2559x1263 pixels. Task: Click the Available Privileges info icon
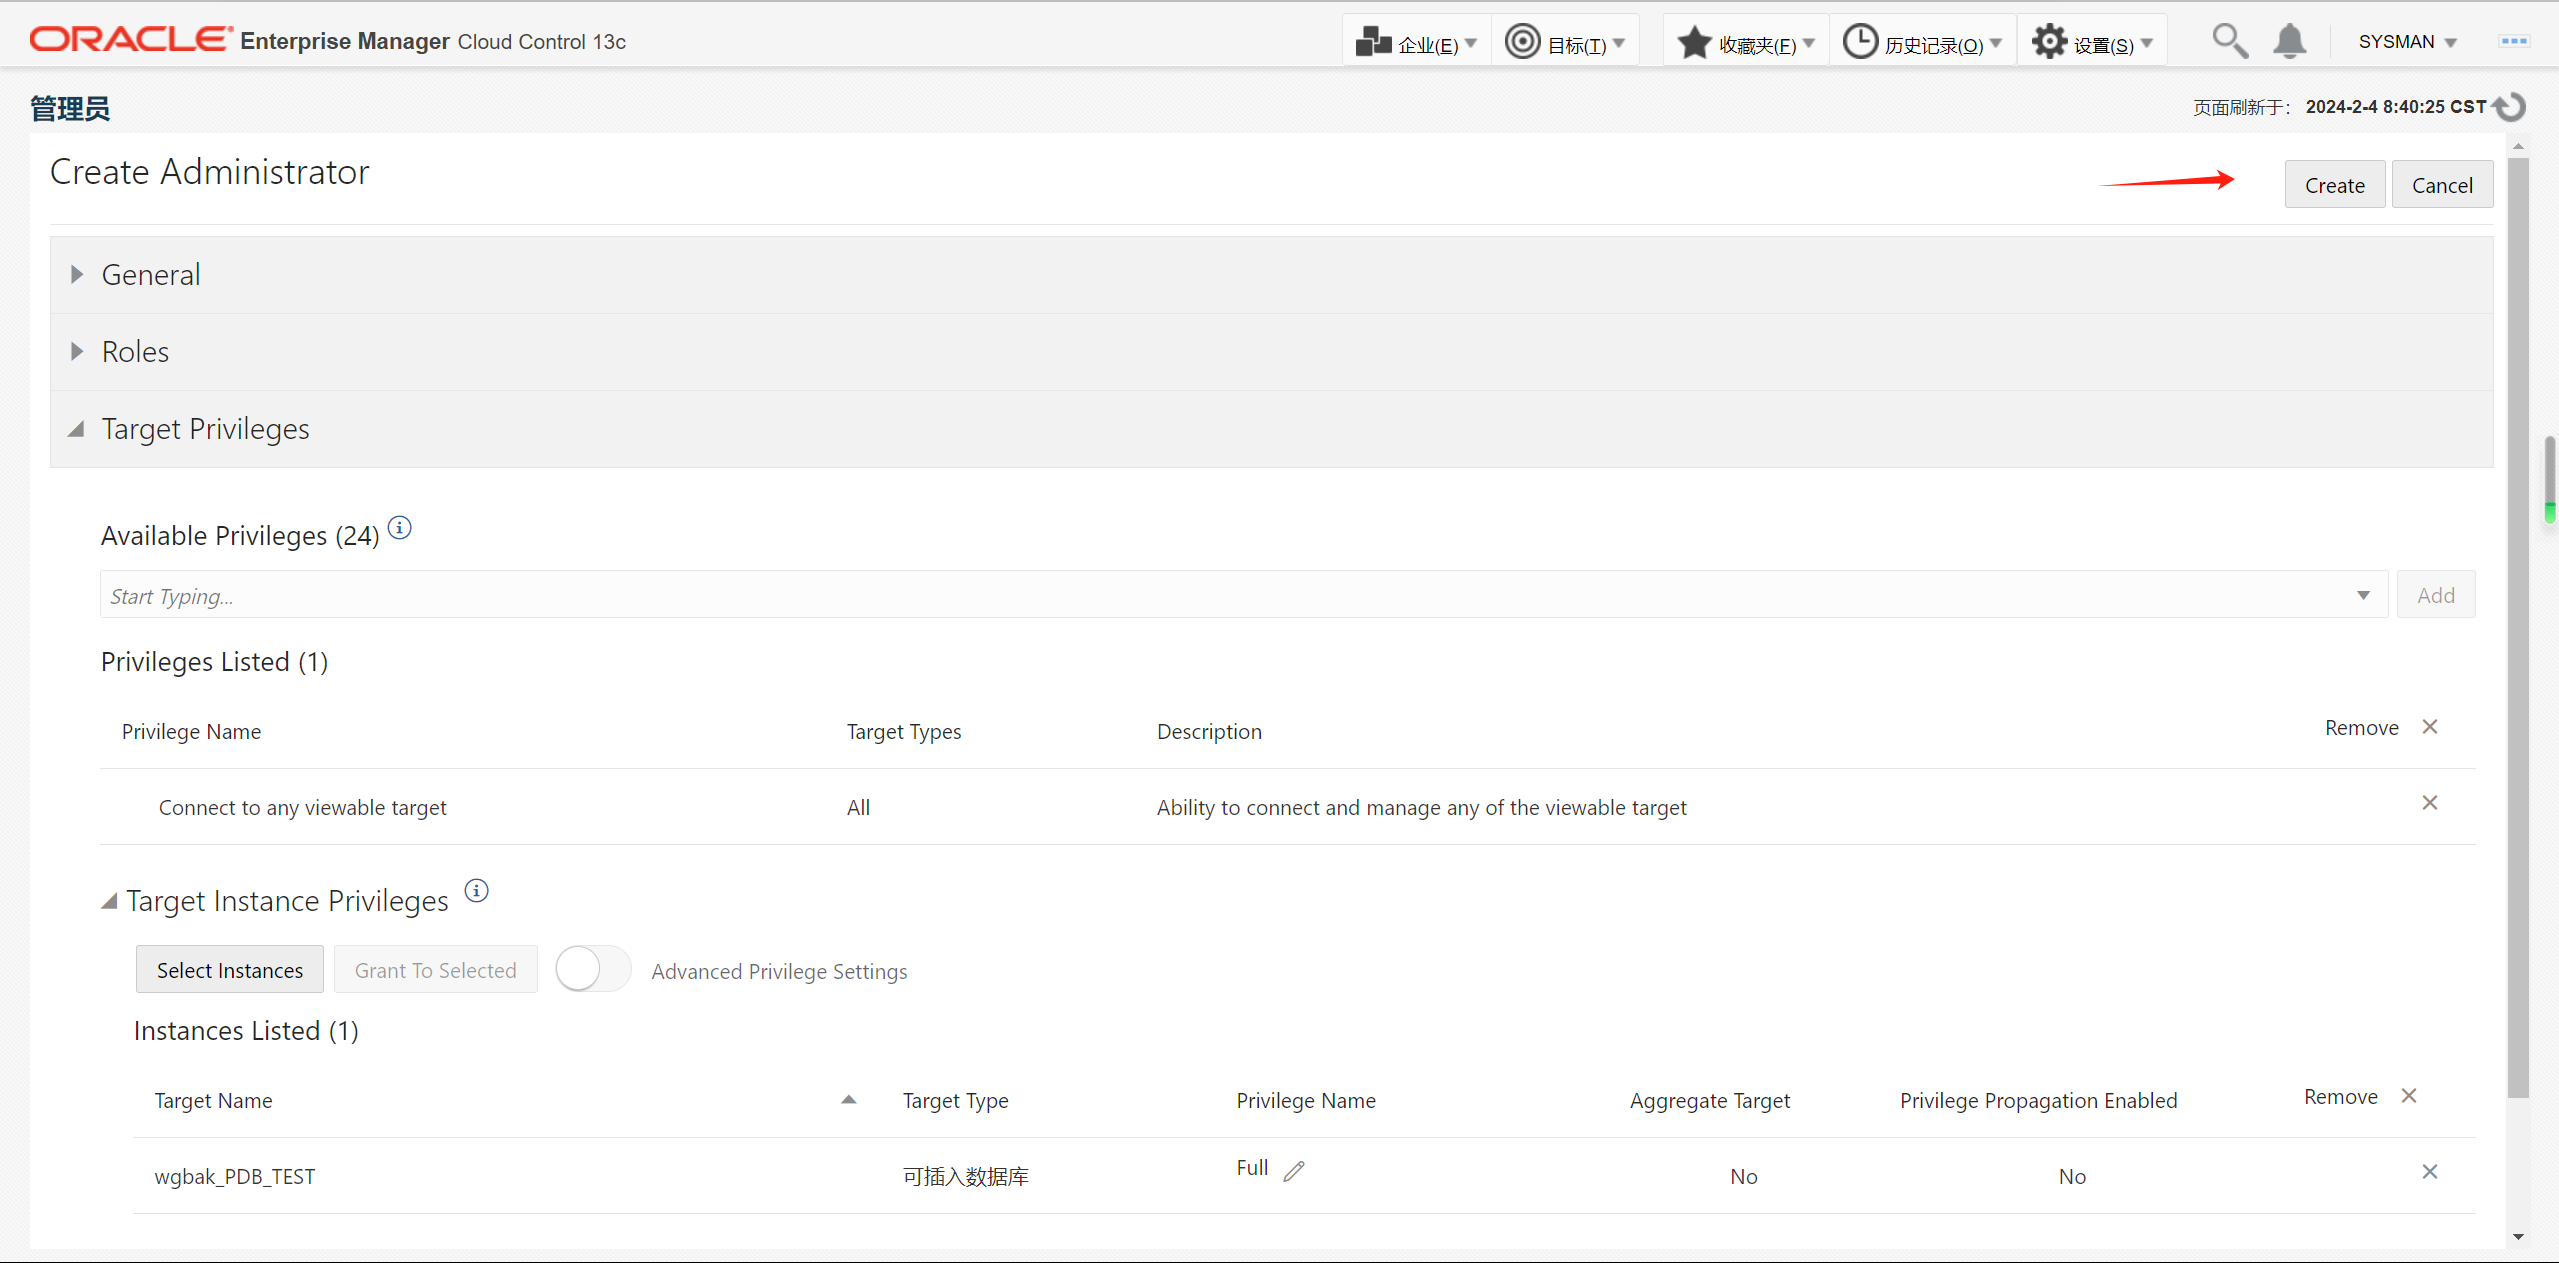click(399, 528)
